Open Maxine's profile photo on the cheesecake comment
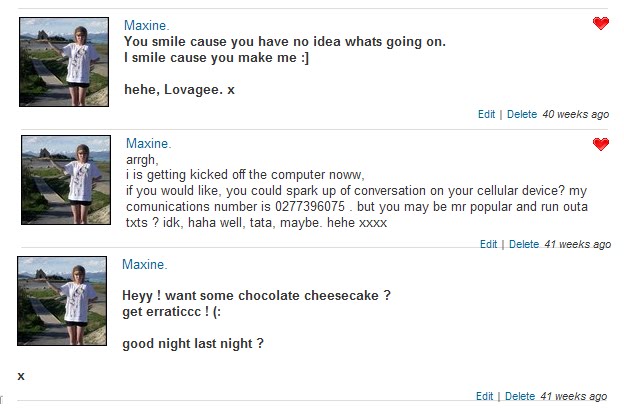The height and width of the screenshot is (409, 624). coord(62,301)
